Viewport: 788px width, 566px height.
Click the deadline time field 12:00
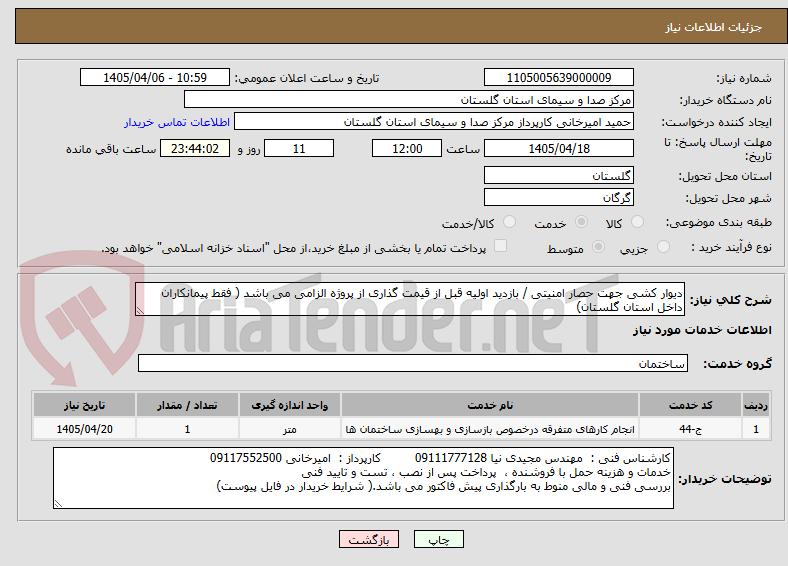(x=407, y=148)
